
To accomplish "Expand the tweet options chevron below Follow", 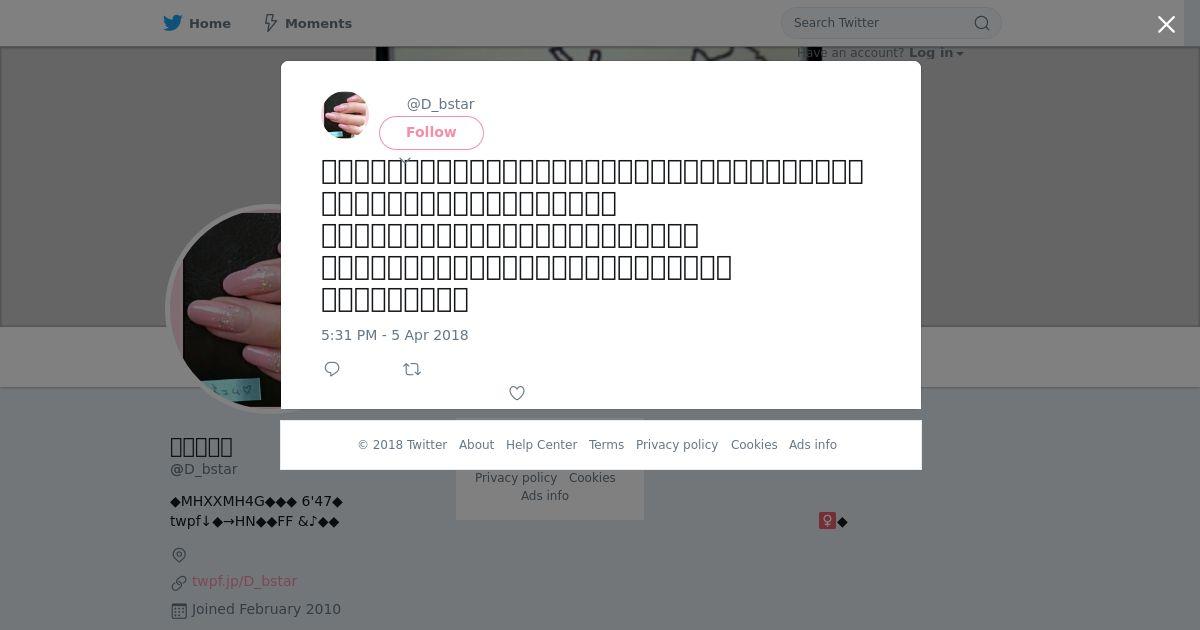I will (405, 160).
